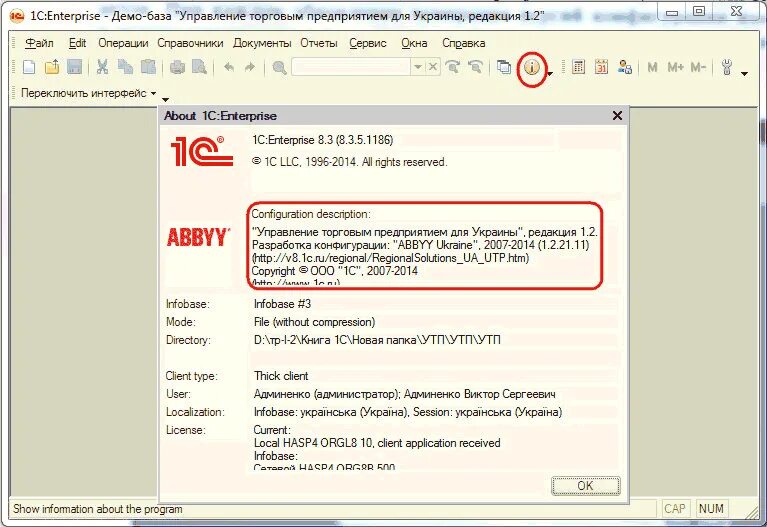Click the Settings wrench tool icon
The height and width of the screenshot is (527, 767).
727,67
